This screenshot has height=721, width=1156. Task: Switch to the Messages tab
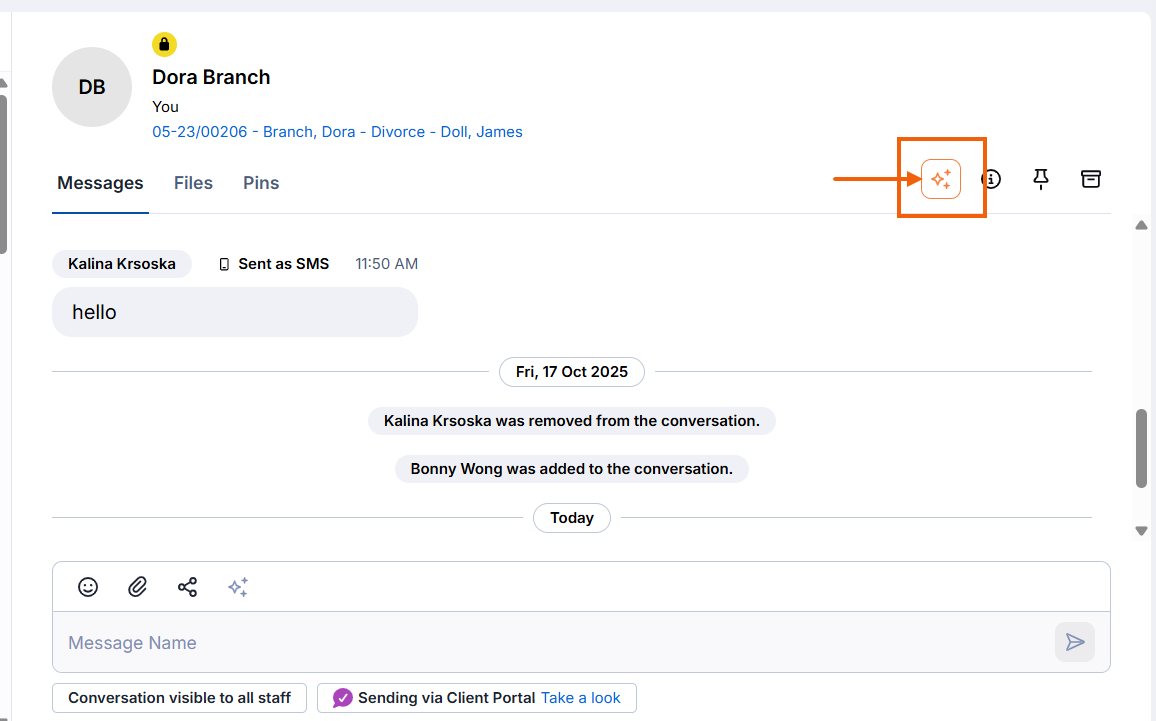point(100,183)
